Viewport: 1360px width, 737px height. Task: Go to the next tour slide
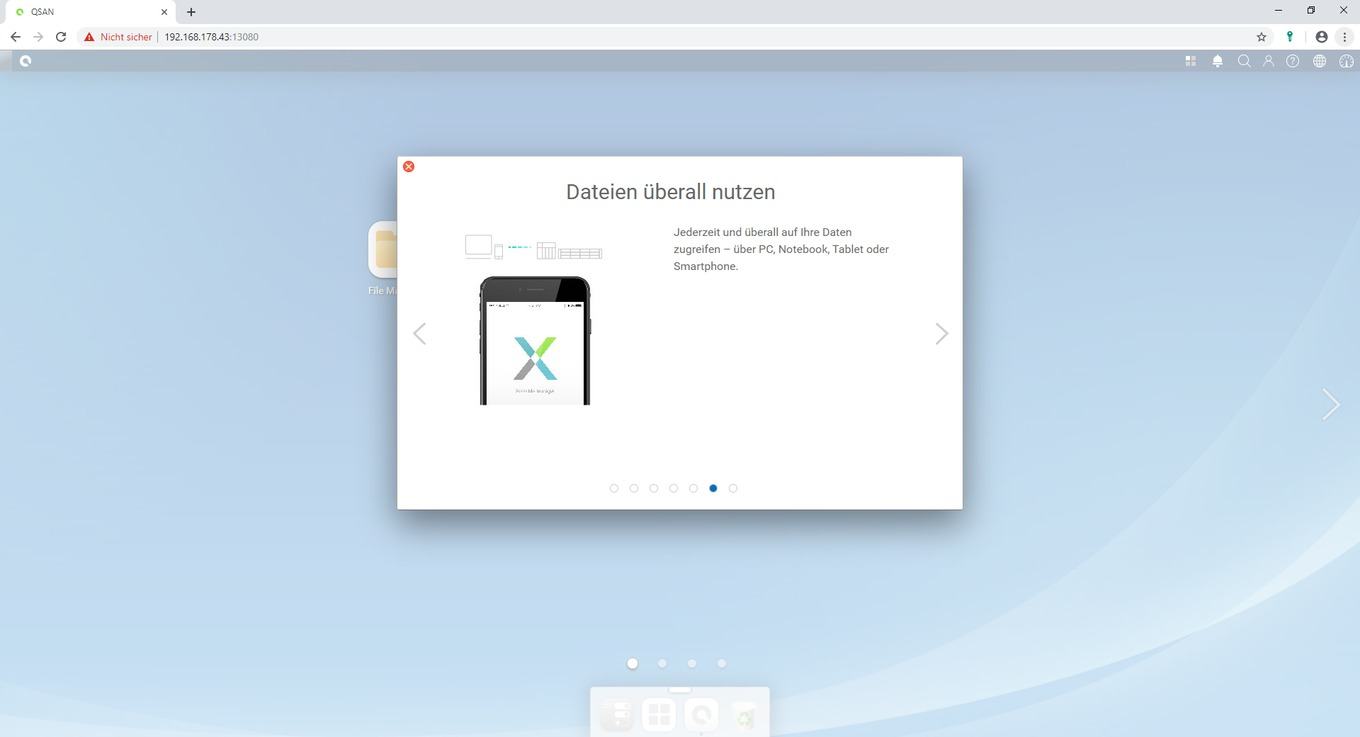point(941,334)
